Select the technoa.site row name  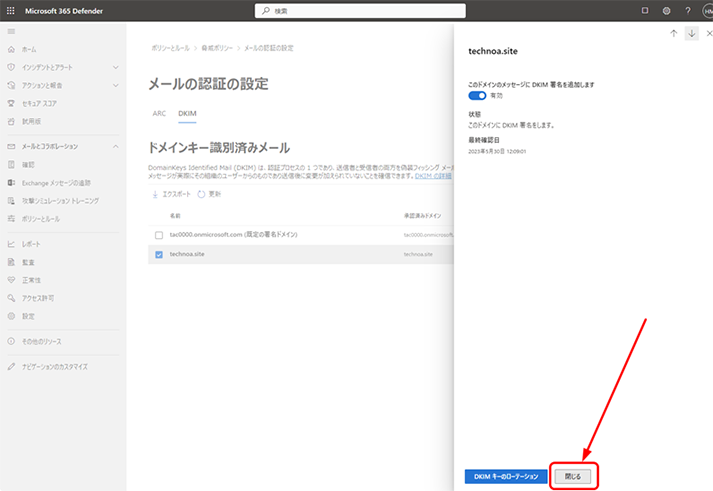[187, 254]
